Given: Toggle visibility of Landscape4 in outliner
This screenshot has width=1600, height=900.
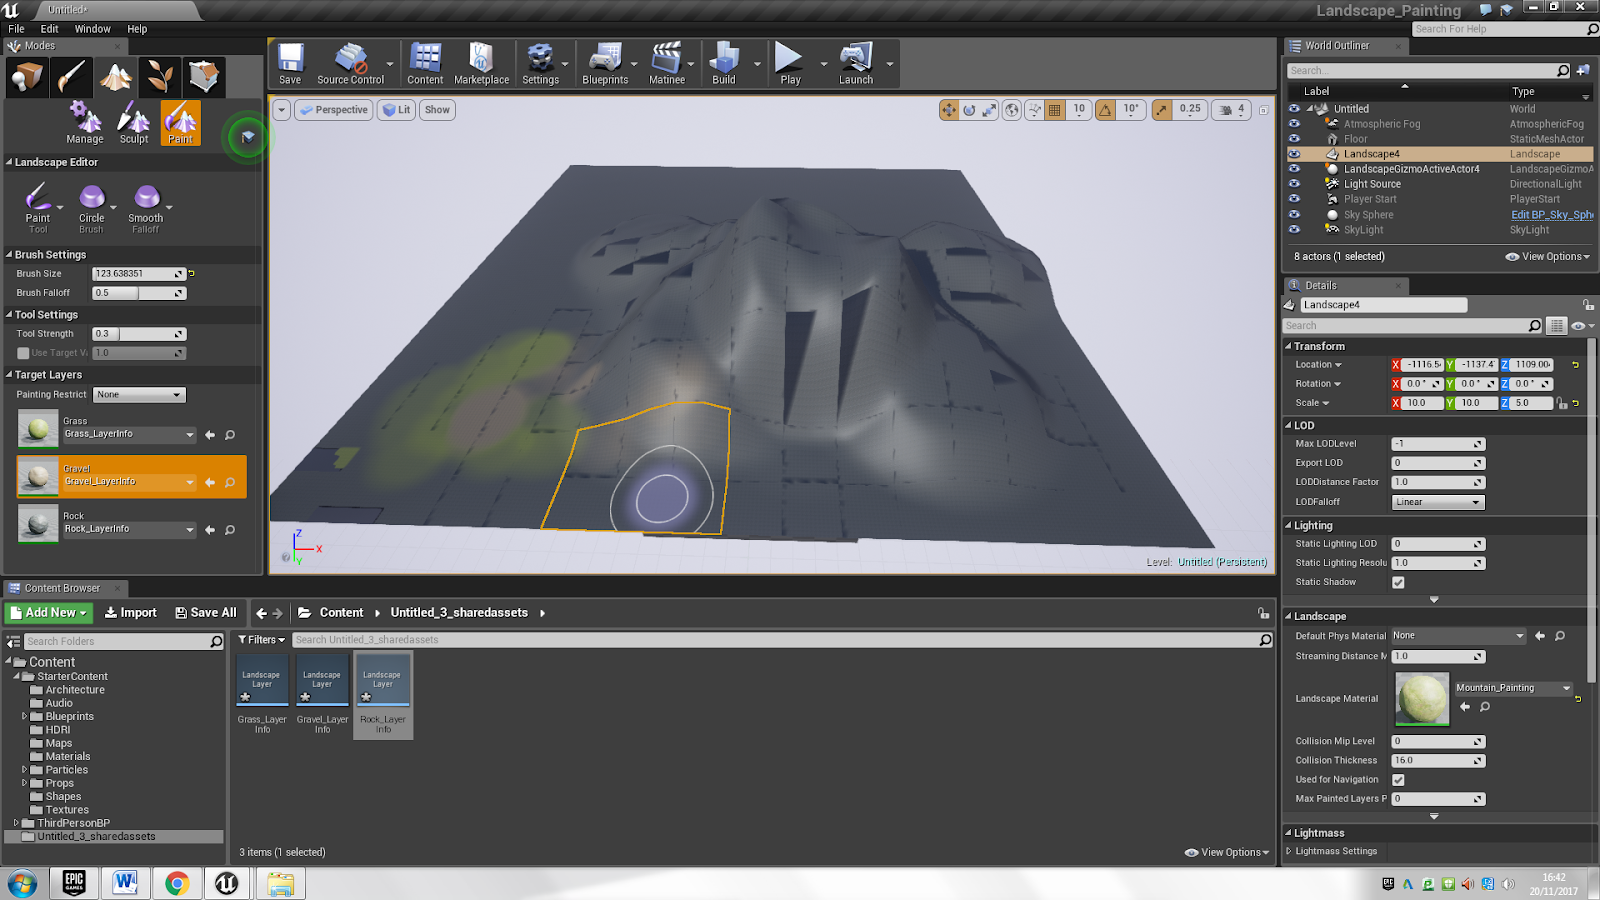Looking at the screenshot, I should pos(1294,154).
